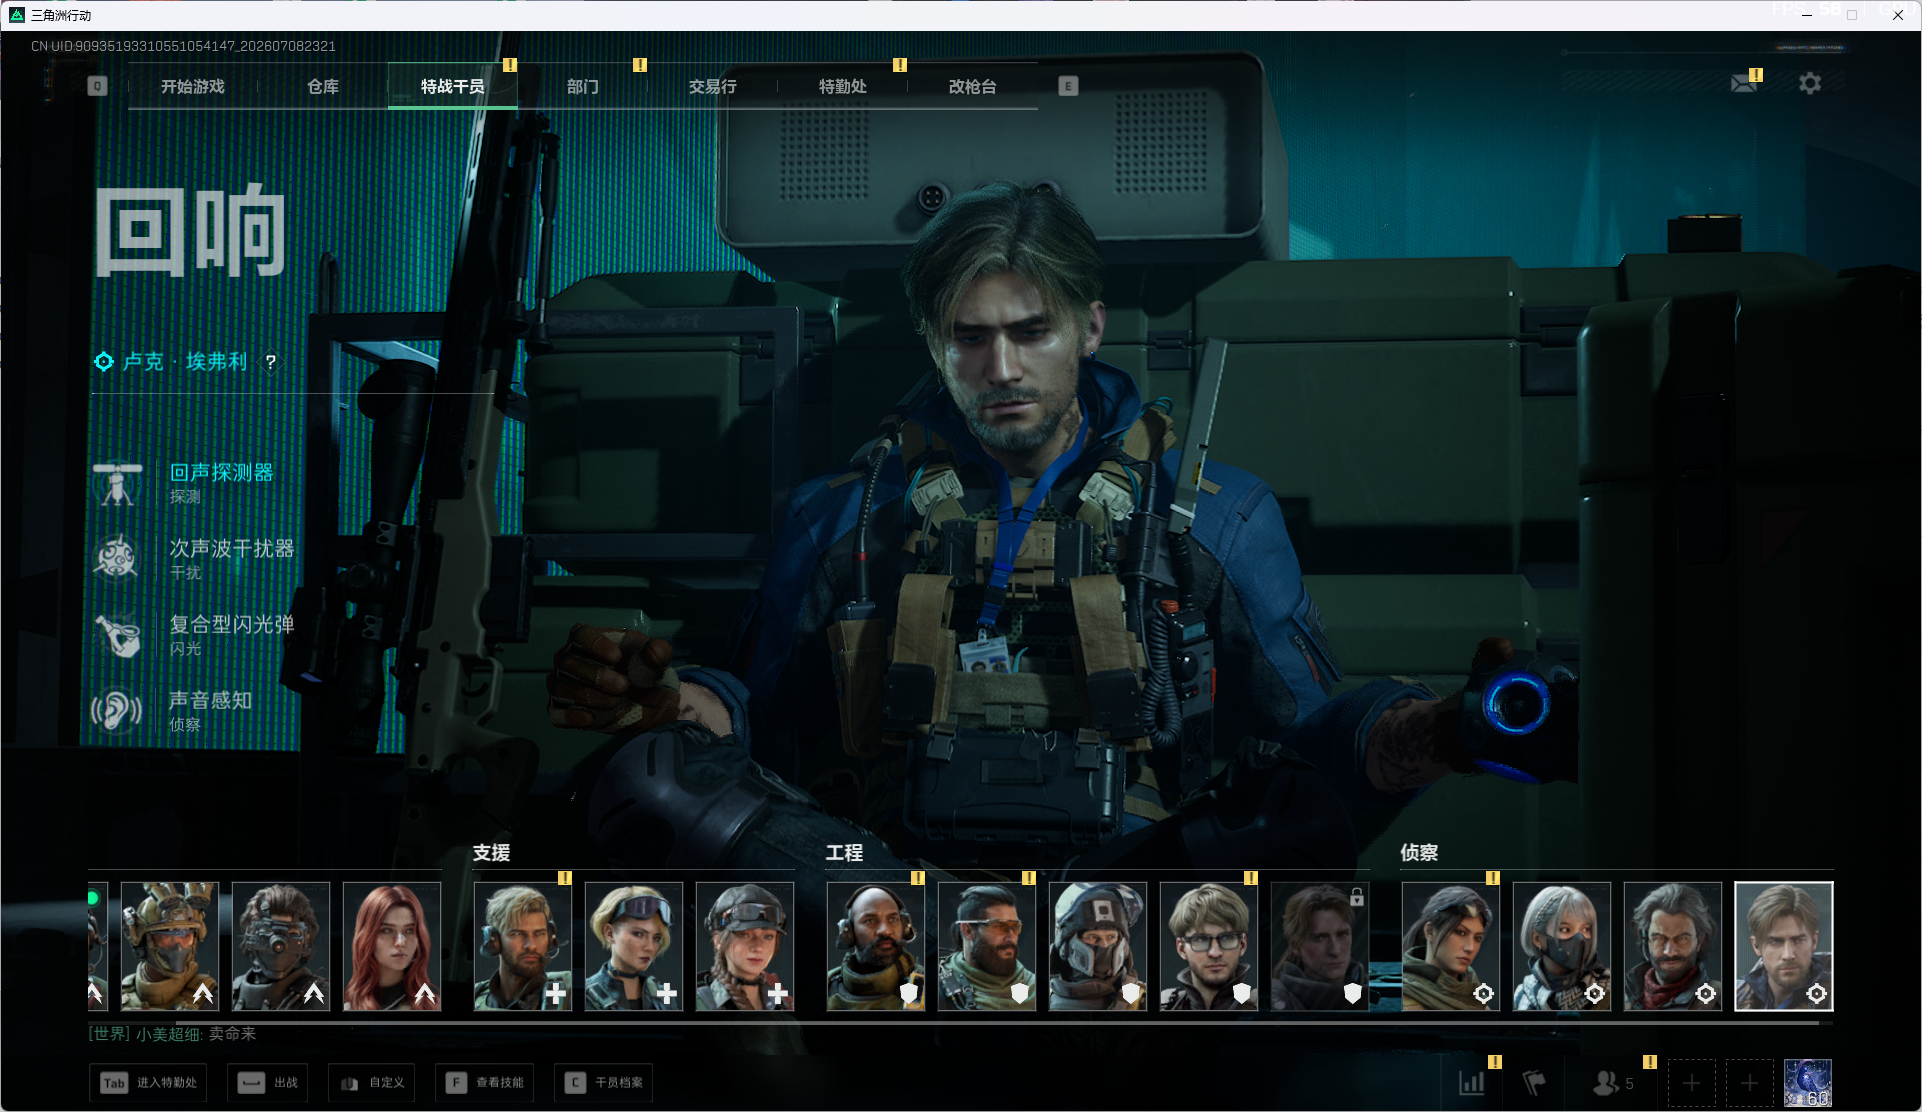Select the locked engineer operator portrait

click(x=1320, y=946)
